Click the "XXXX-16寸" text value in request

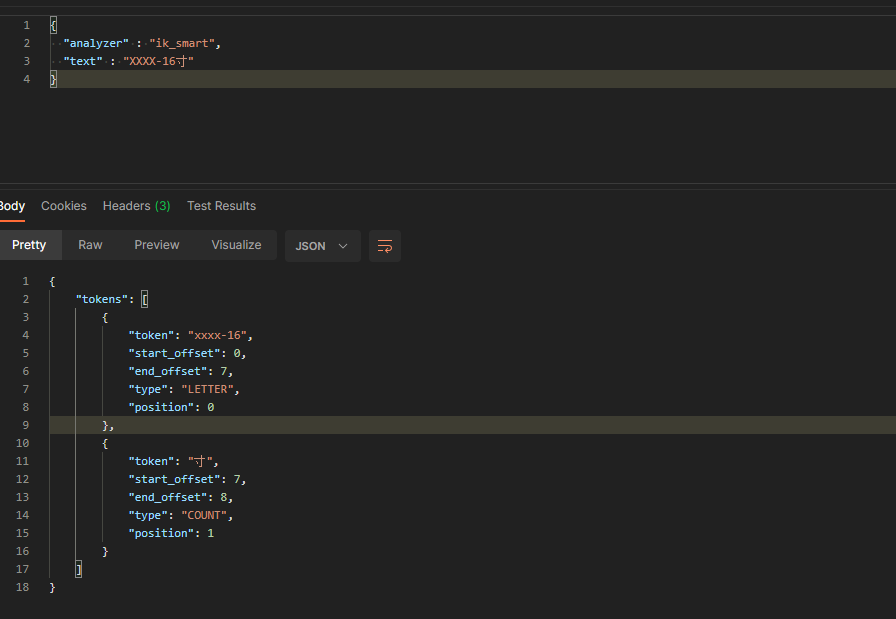158,61
